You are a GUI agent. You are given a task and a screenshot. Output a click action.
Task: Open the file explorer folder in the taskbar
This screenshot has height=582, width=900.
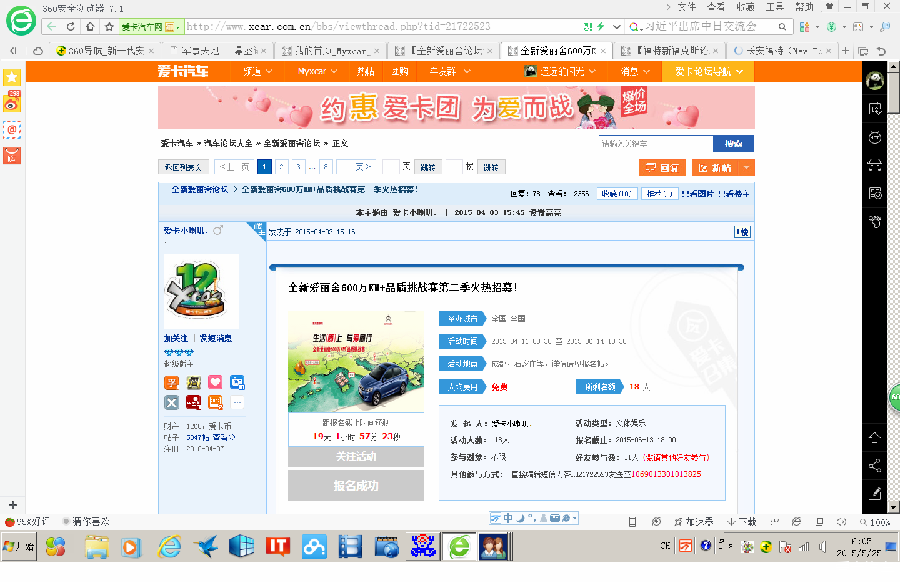[x=97, y=546]
